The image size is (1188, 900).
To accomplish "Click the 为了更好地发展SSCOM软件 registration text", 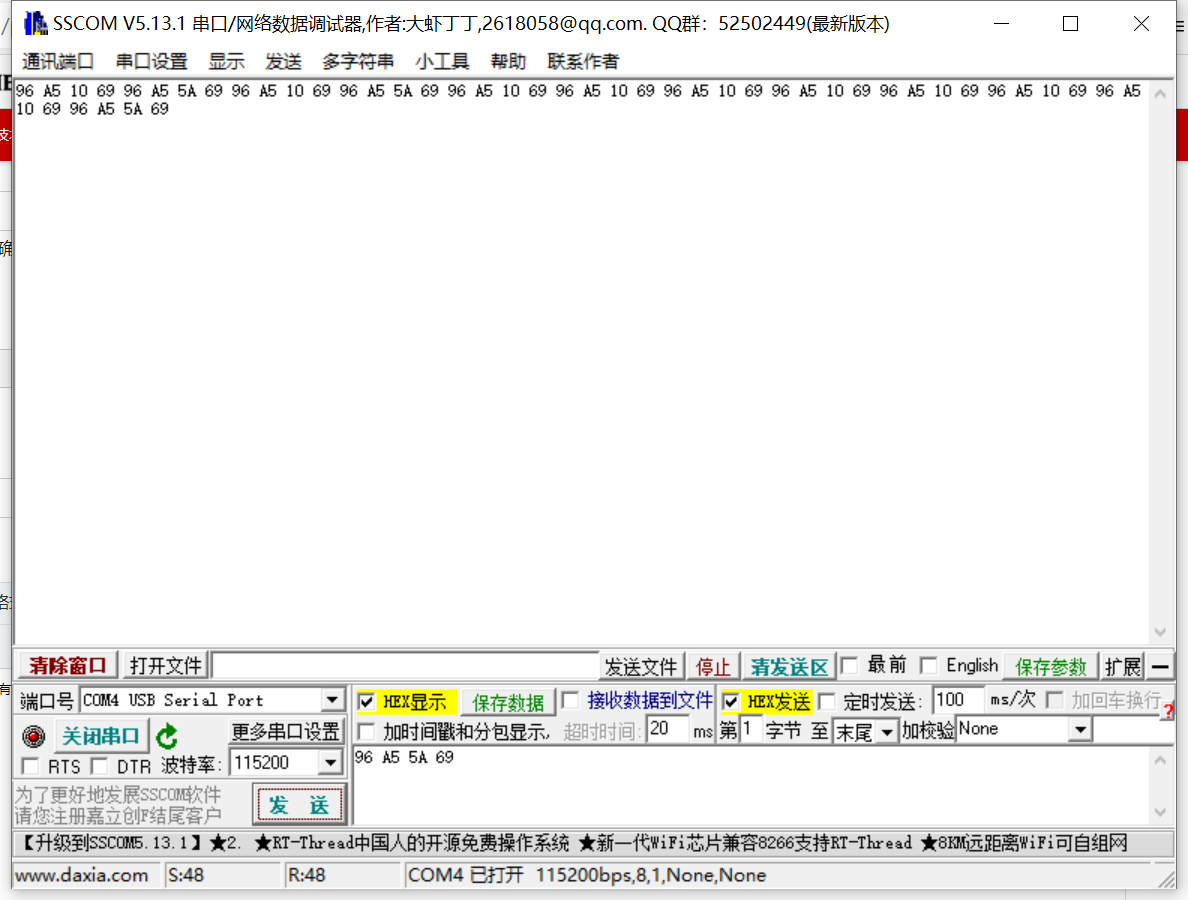I will pyautogui.click(x=118, y=805).
